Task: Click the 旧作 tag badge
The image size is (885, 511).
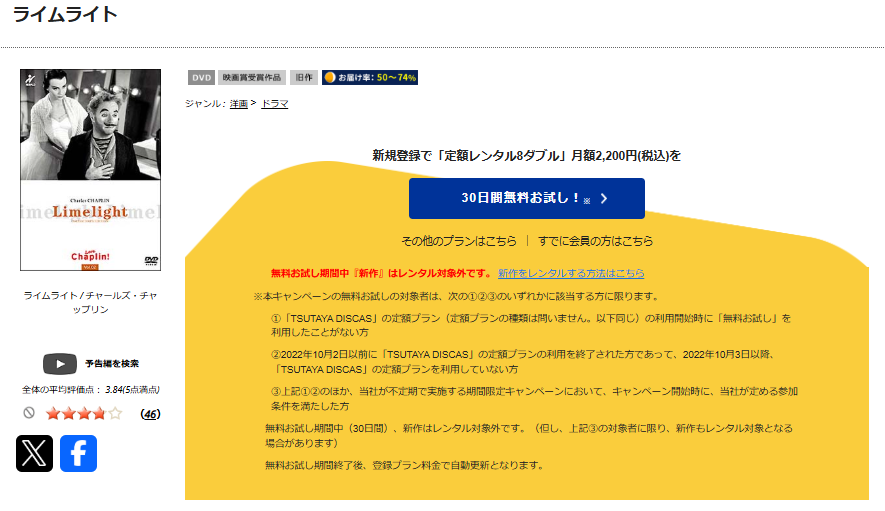Action: coord(304,77)
